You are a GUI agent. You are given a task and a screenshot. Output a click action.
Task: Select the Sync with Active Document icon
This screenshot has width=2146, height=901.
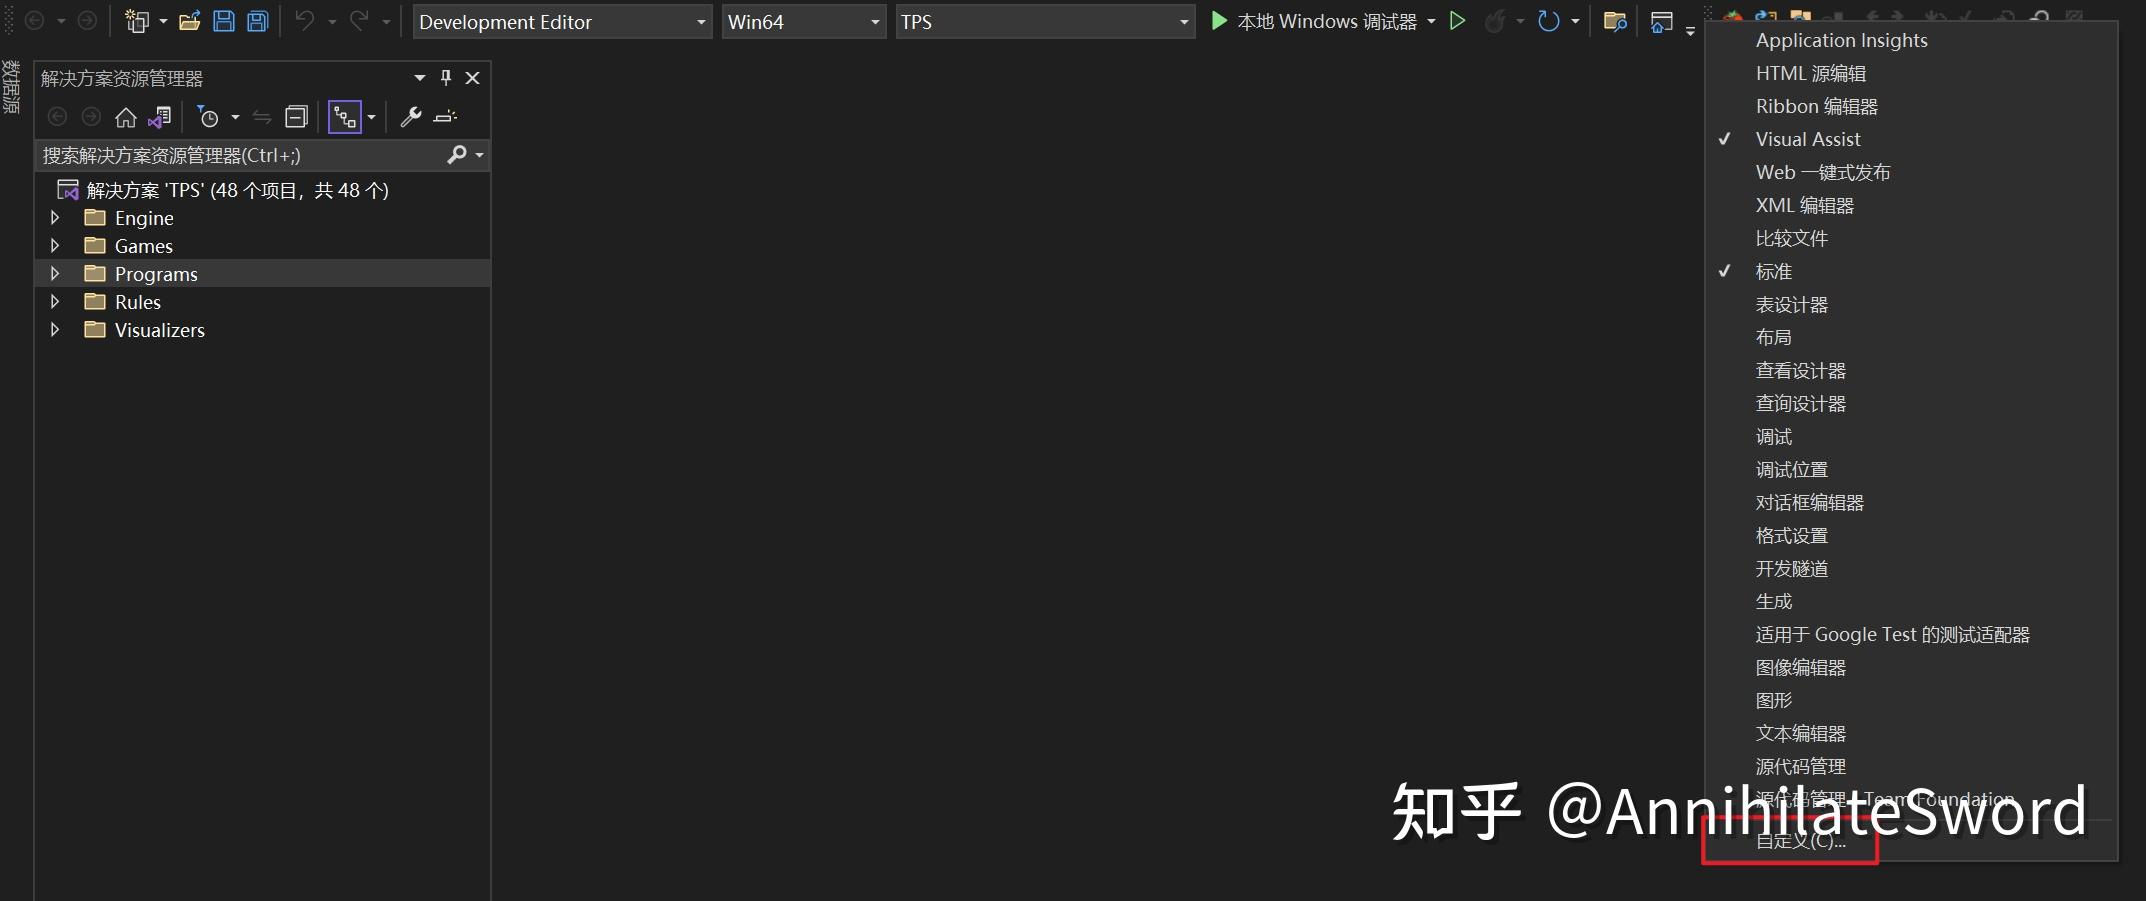[261, 117]
